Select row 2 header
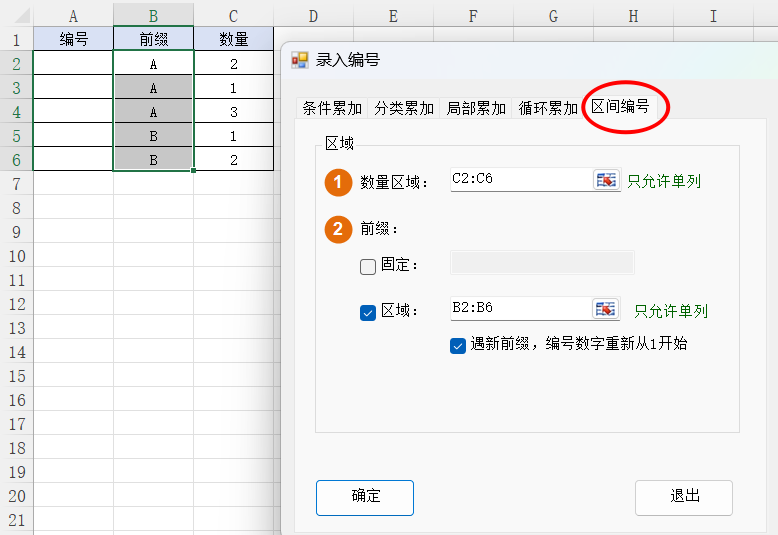This screenshot has width=778, height=535. pos(16,64)
